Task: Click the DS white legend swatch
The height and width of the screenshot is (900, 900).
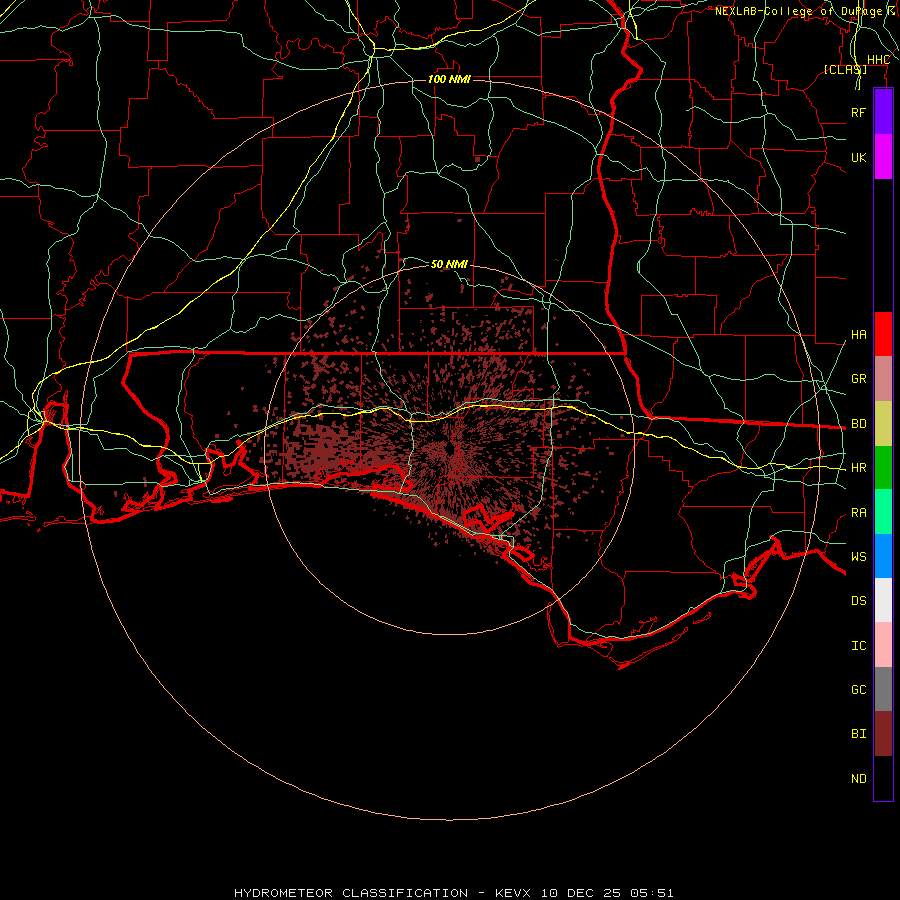Action: coord(883,600)
